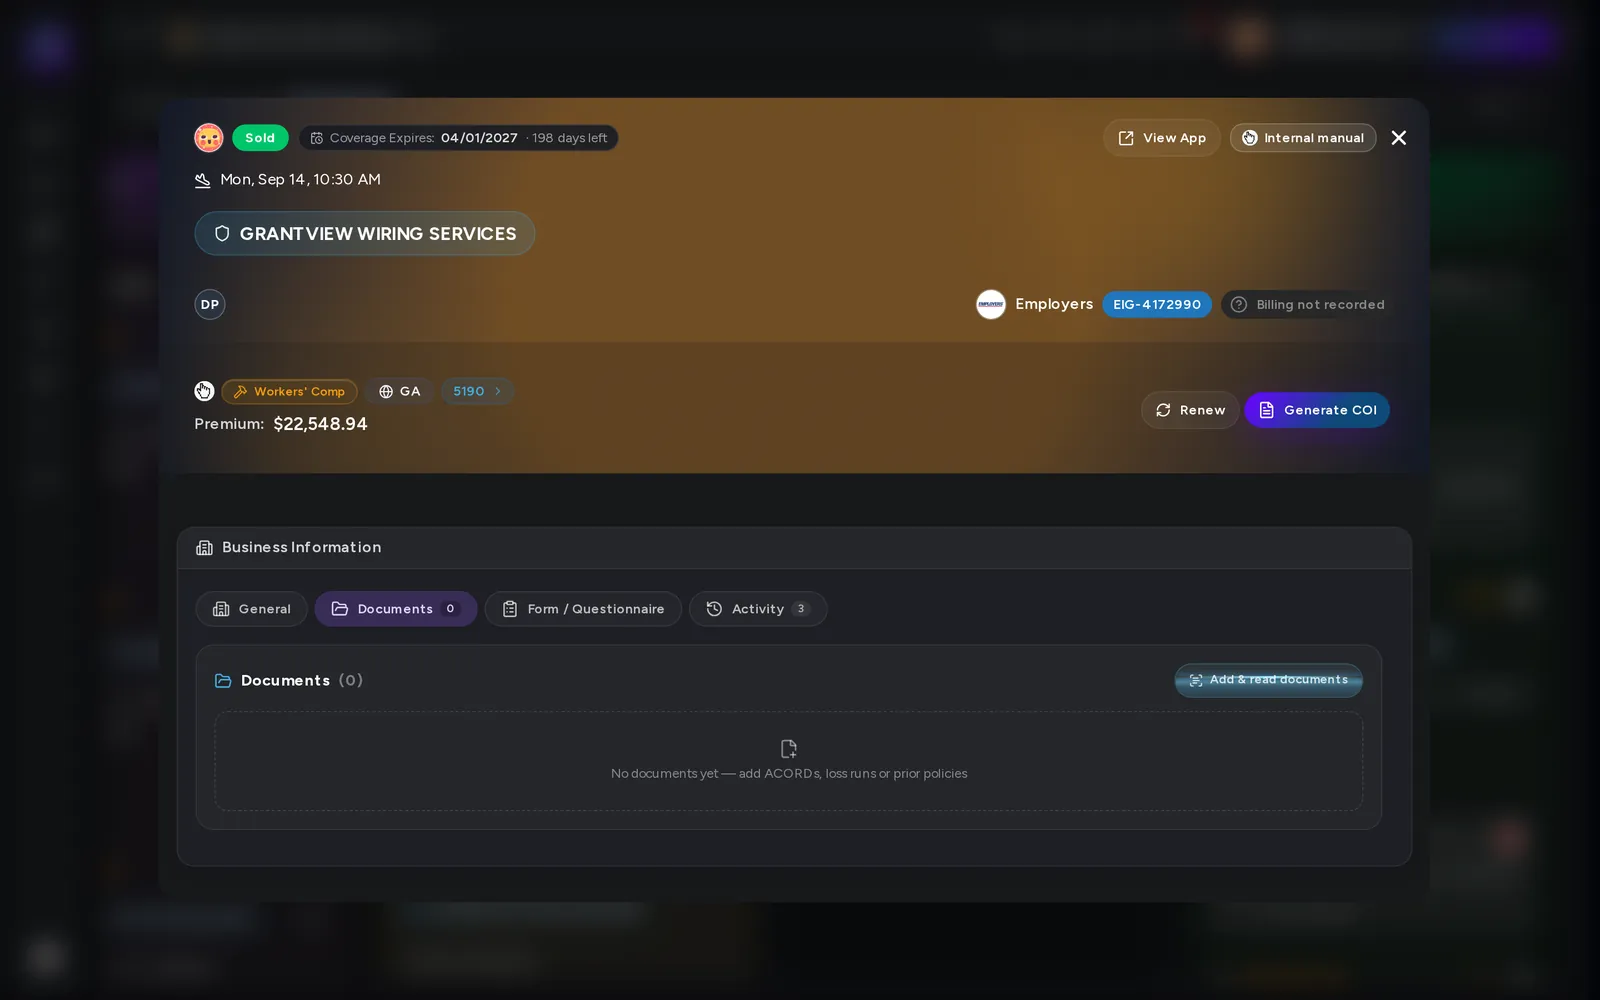This screenshot has height=1000, width=1600.
Task: Click the Renew button
Action: coord(1190,410)
